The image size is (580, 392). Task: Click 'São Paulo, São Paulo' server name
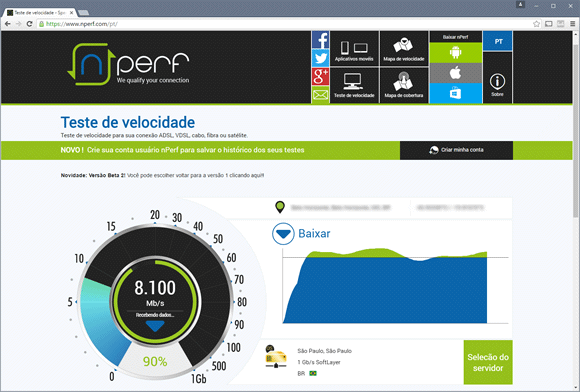pos(324,351)
